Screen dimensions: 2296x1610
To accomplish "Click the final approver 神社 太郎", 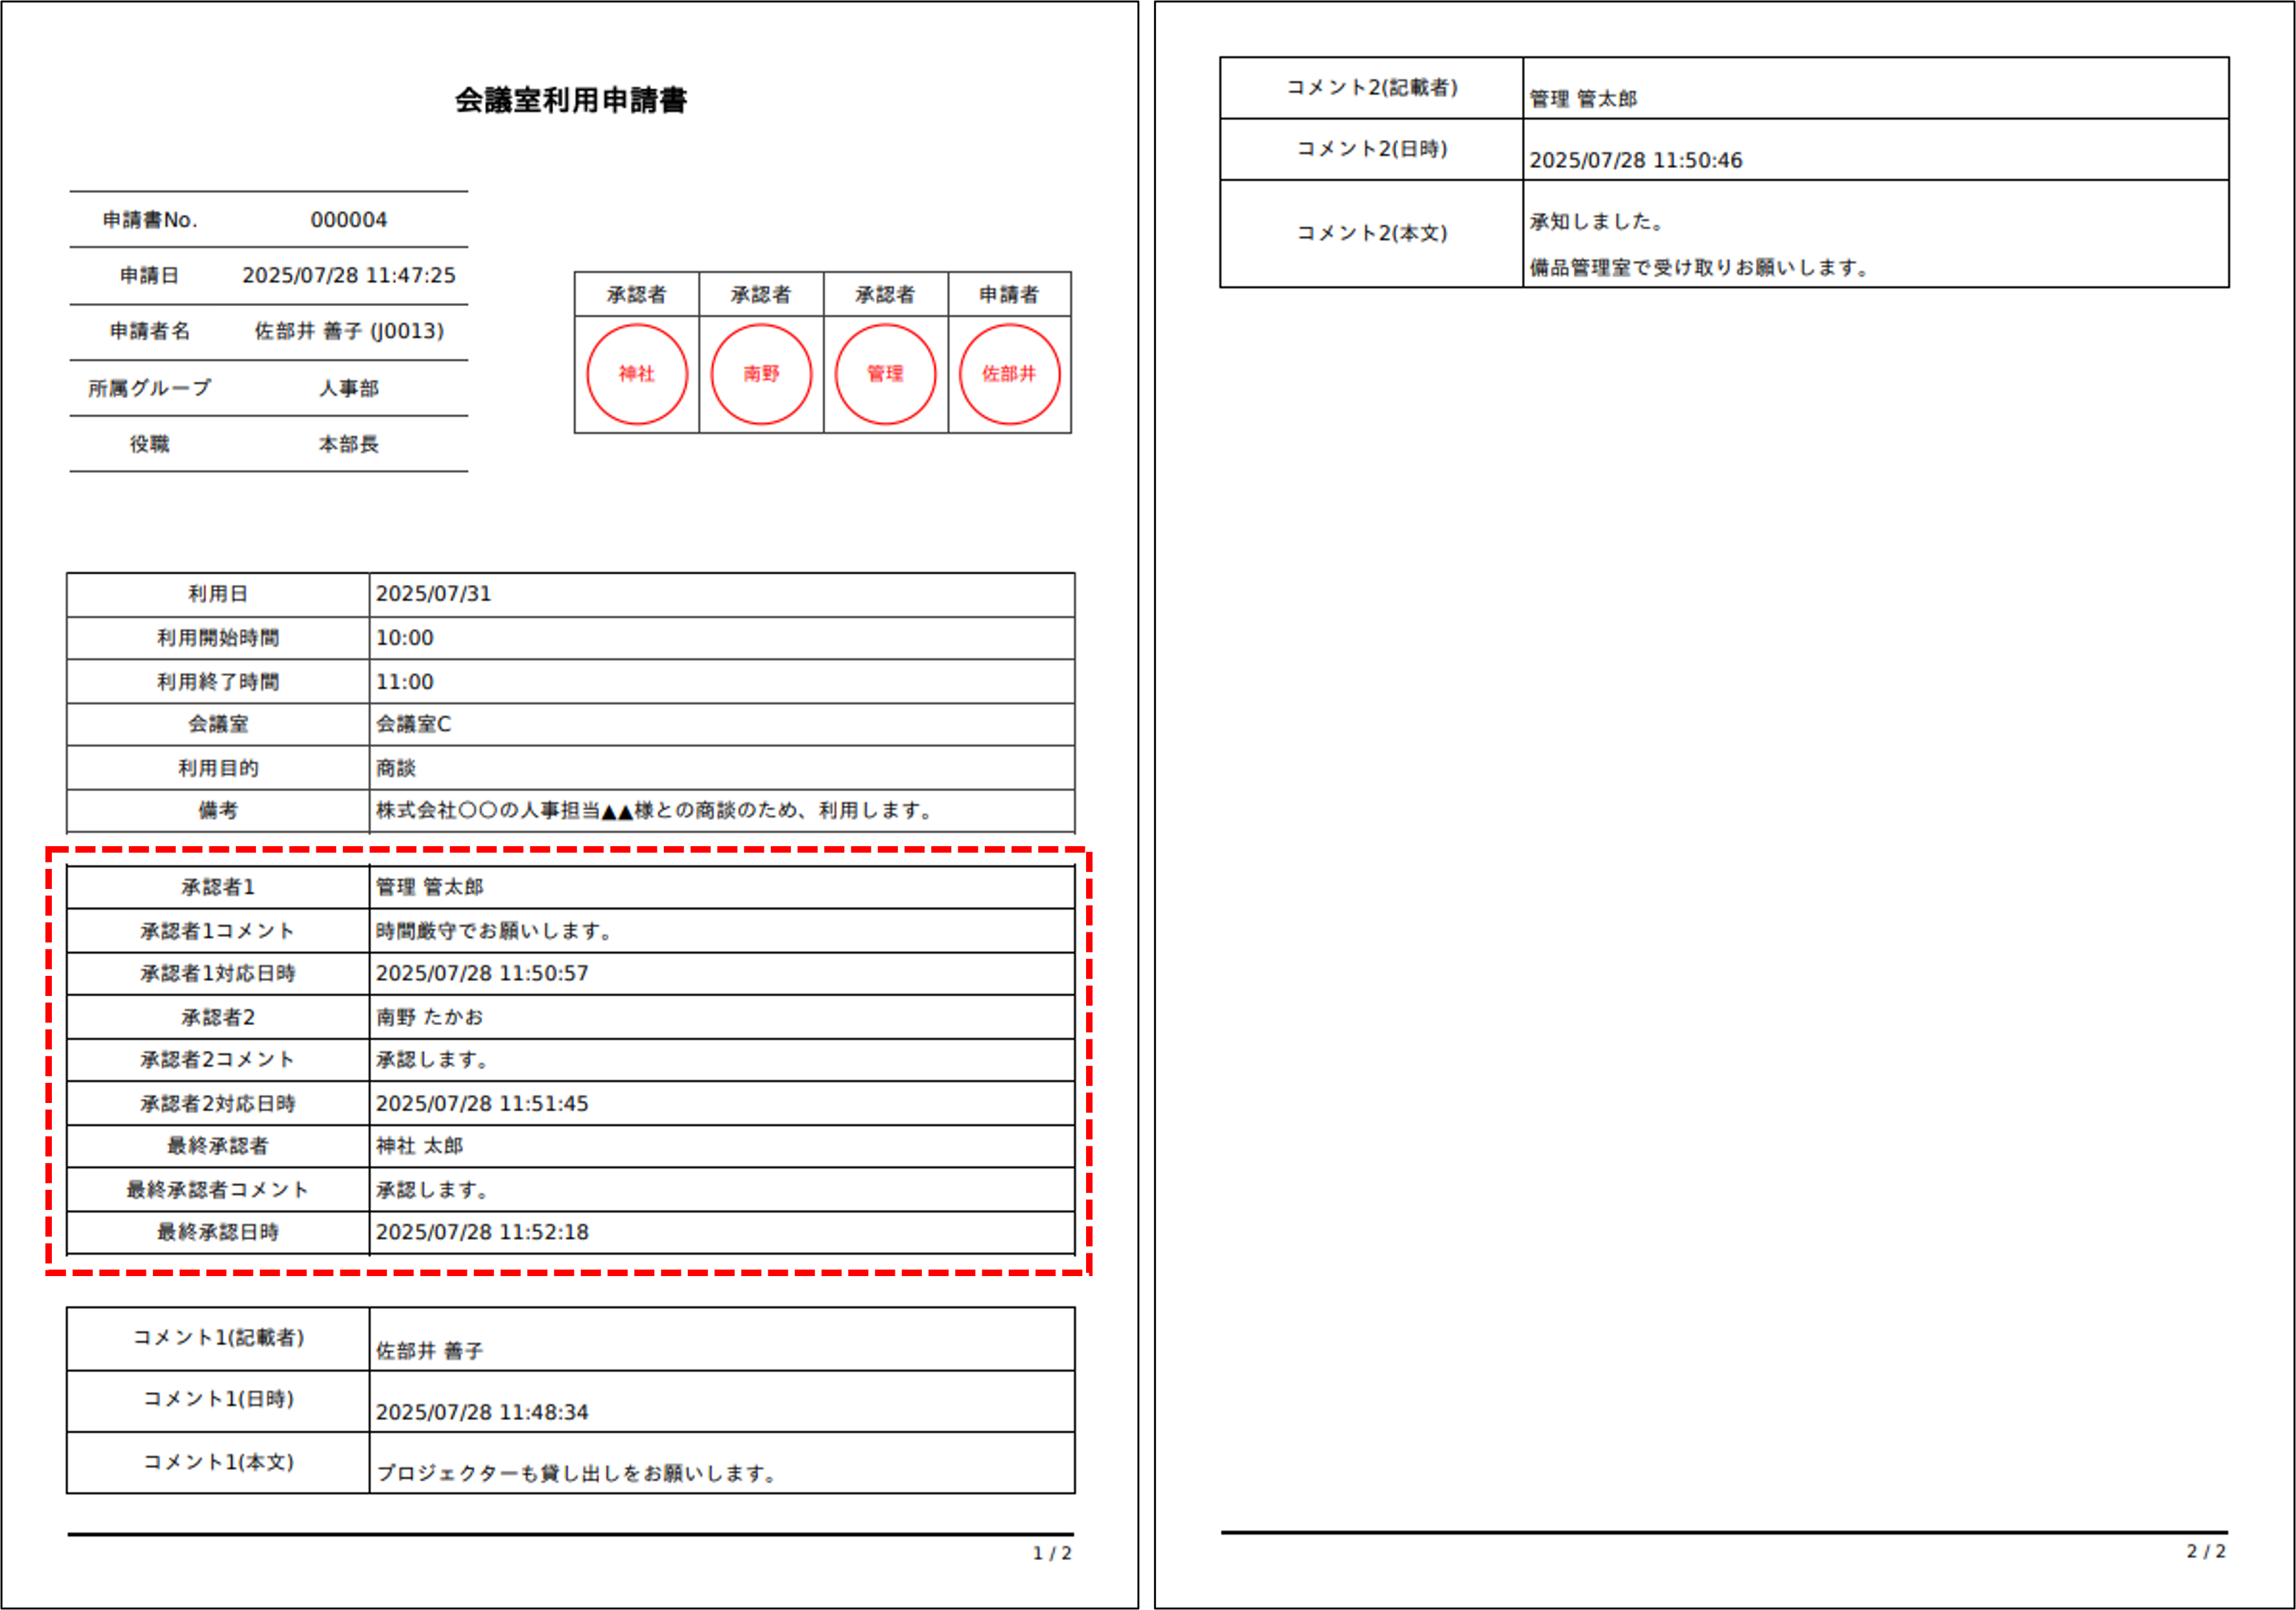I will 419,1146.
